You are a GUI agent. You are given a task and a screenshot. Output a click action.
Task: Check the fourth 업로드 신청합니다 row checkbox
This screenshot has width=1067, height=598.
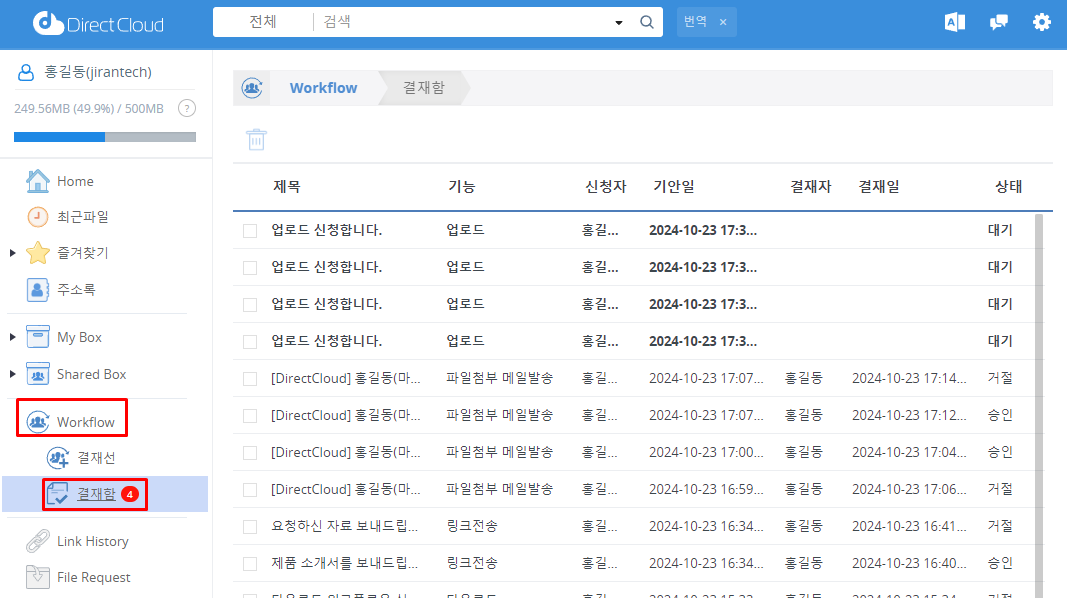pos(250,342)
